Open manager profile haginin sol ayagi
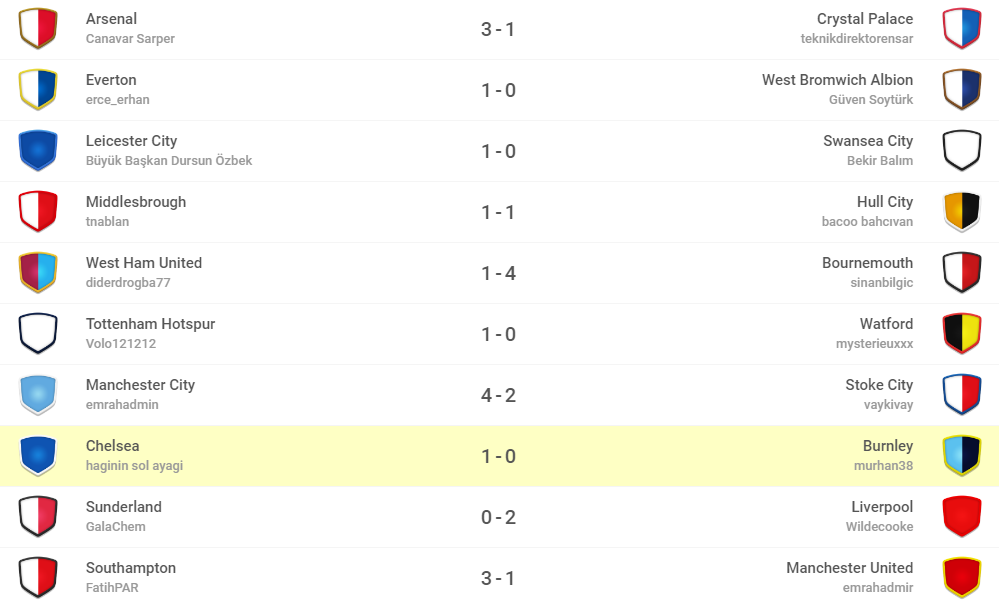999x607 pixels. [x=134, y=466]
